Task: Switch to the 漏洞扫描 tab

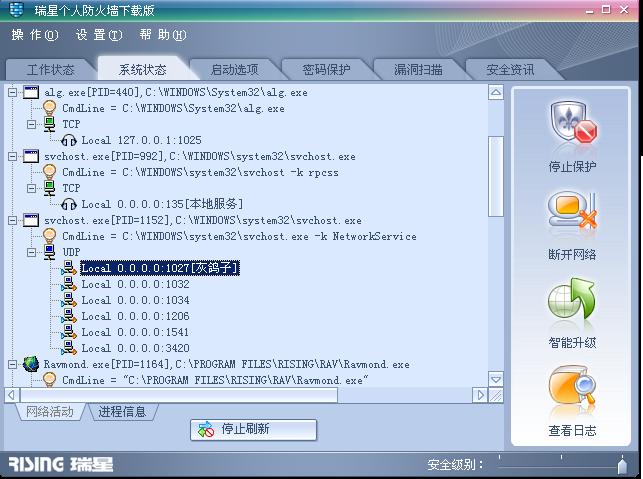Action: coord(418,70)
